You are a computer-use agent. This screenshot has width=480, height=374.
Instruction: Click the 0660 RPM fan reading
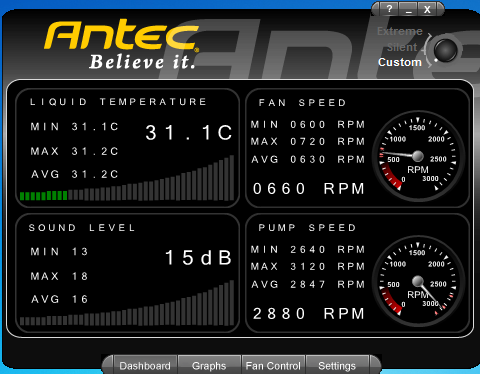pos(309,189)
